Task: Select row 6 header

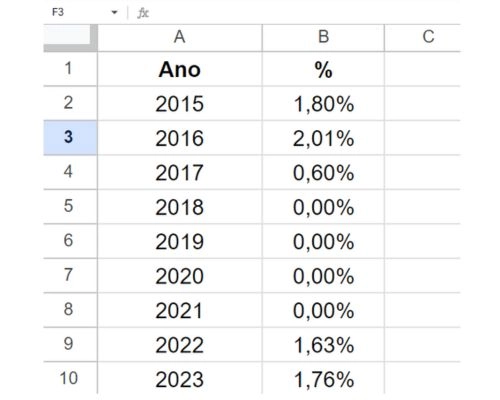Action: [70, 241]
